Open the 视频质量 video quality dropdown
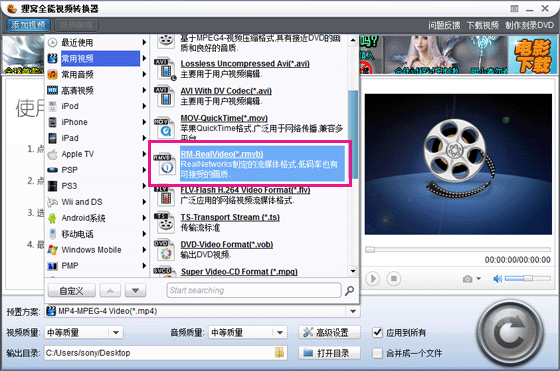This screenshot has width=560, height=371. pos(116,333)
